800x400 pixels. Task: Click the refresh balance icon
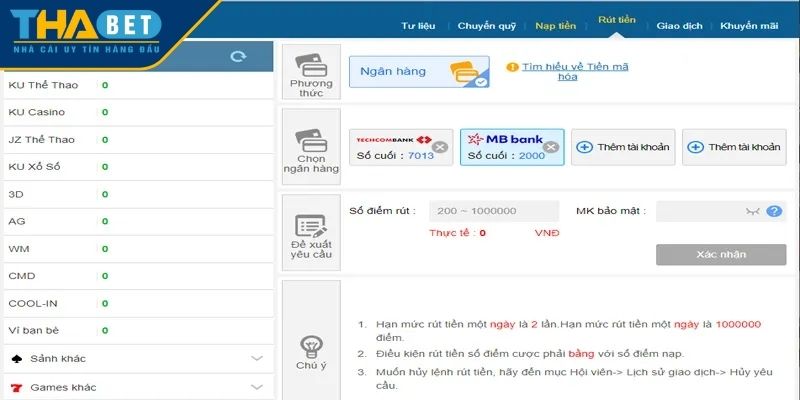click(x=238, y=56)
